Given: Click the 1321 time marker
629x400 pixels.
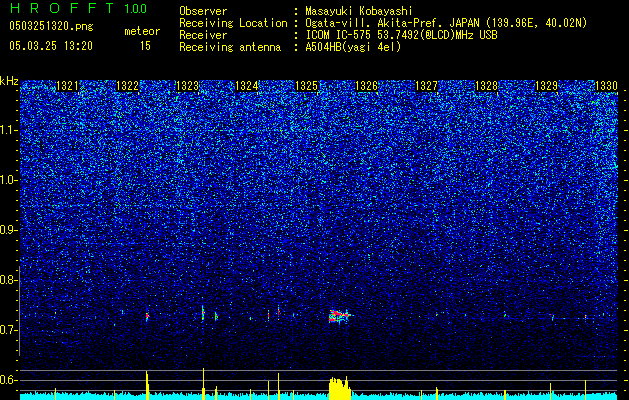Looking at the screenshot, I should pos(67,86).
